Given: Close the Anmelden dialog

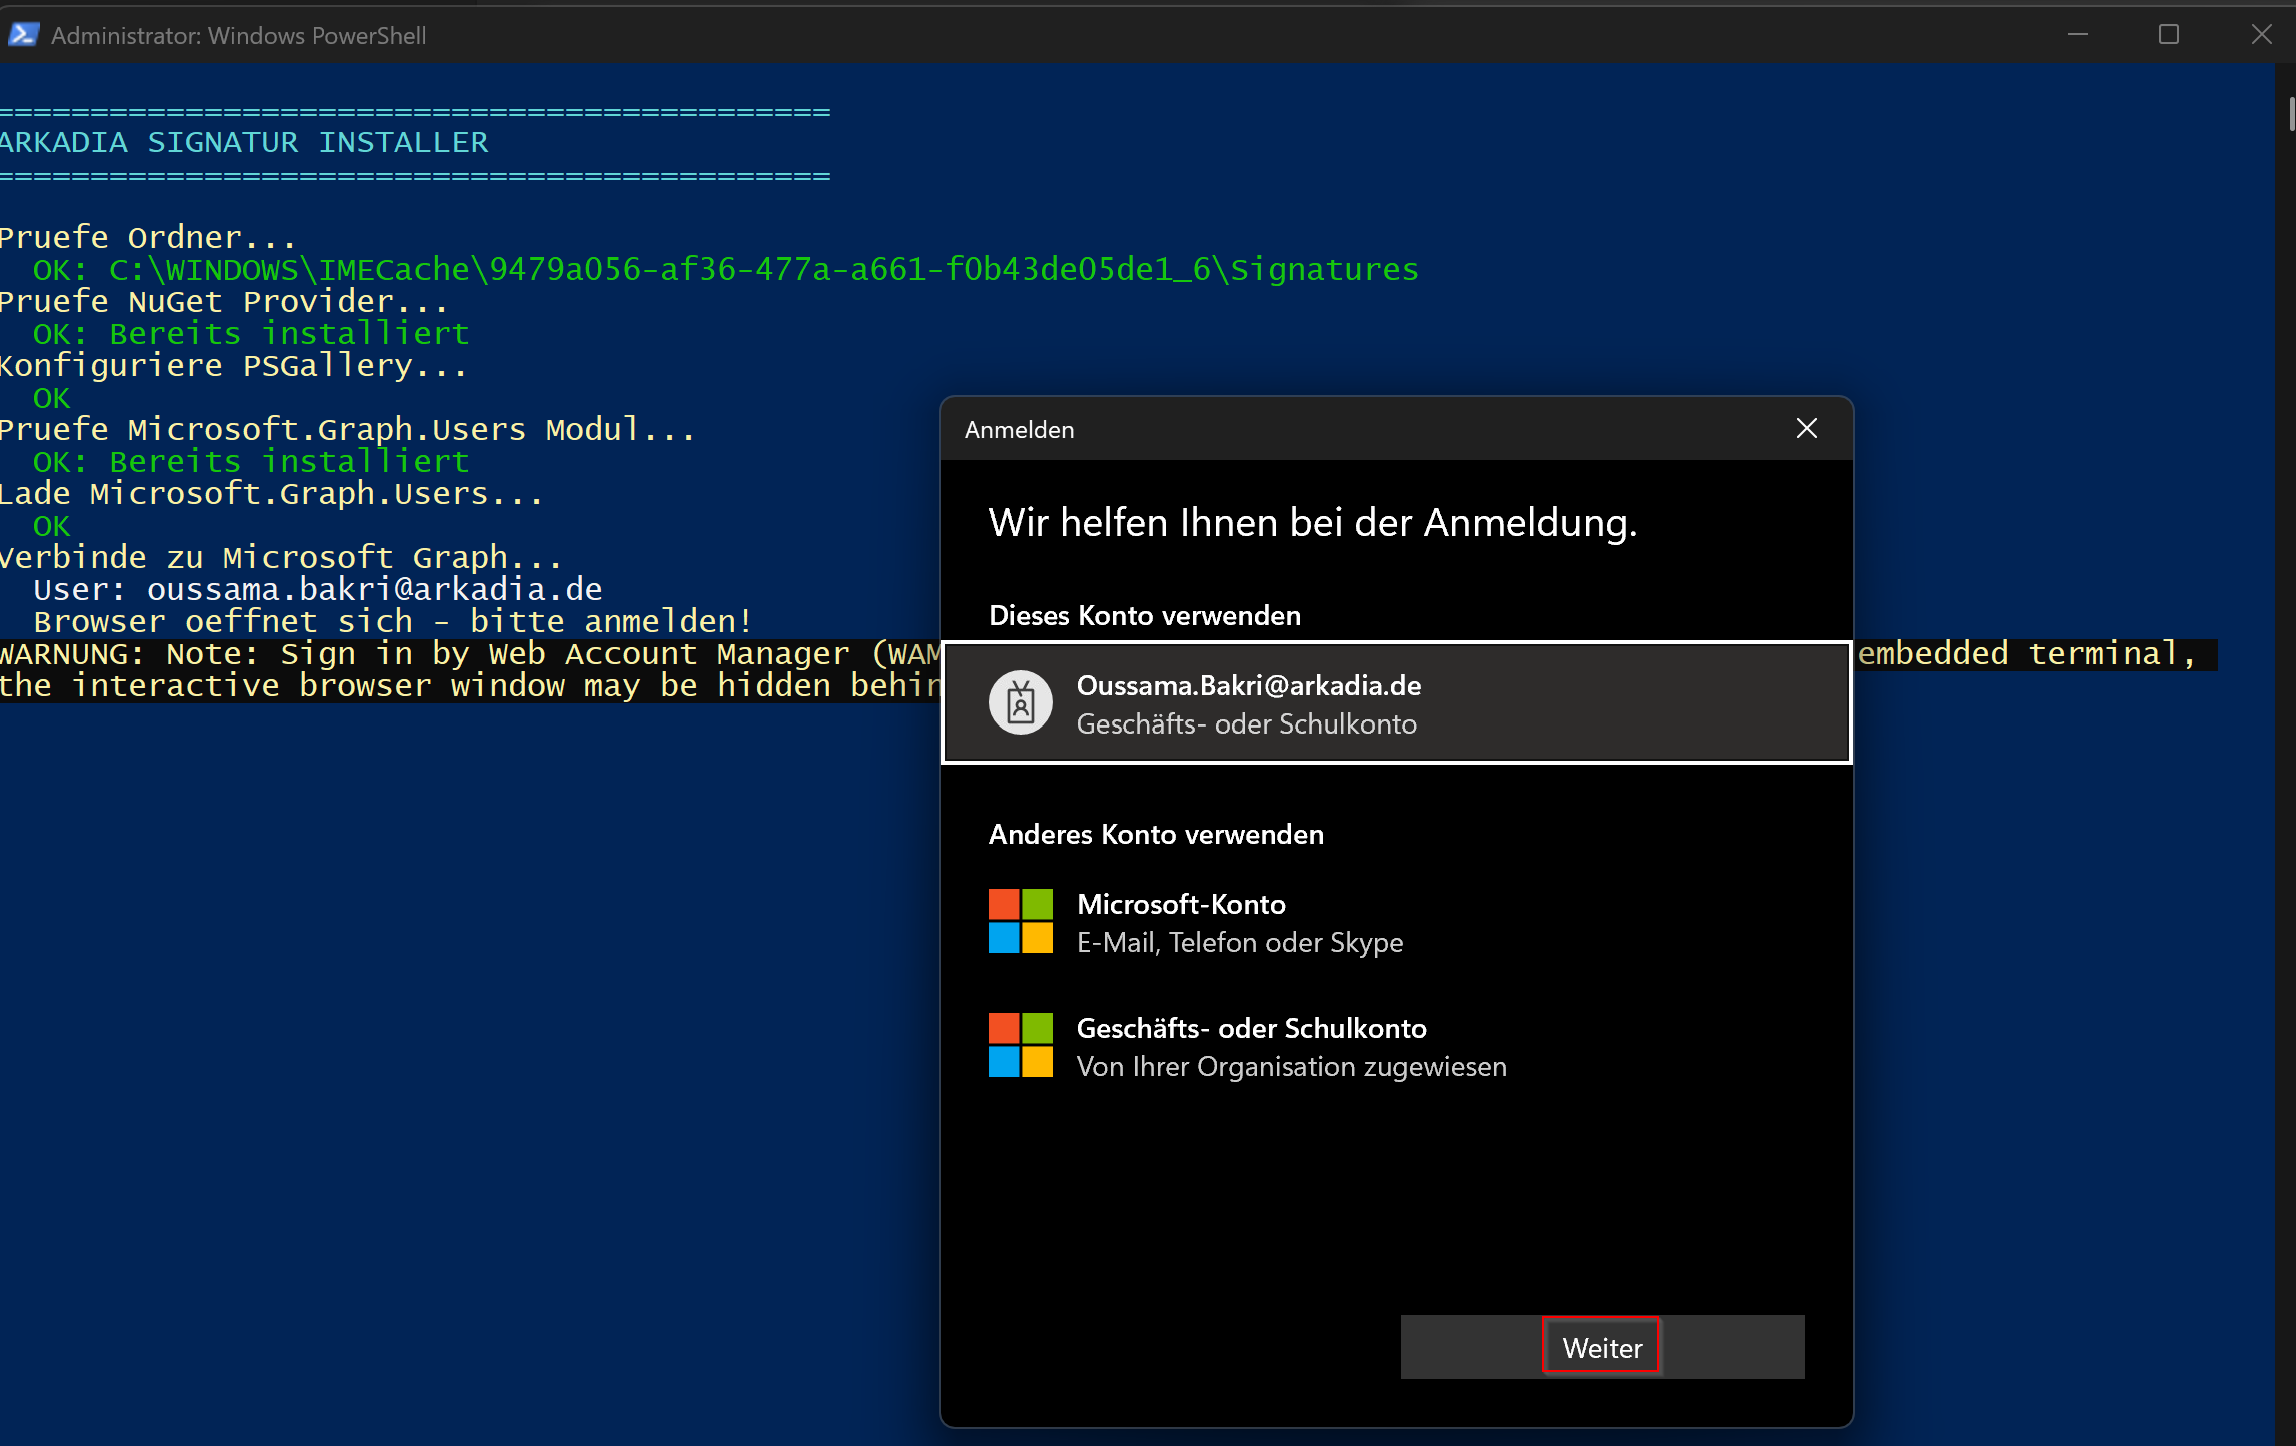Looking at the screenshot, I should [x=1807, y=429].
